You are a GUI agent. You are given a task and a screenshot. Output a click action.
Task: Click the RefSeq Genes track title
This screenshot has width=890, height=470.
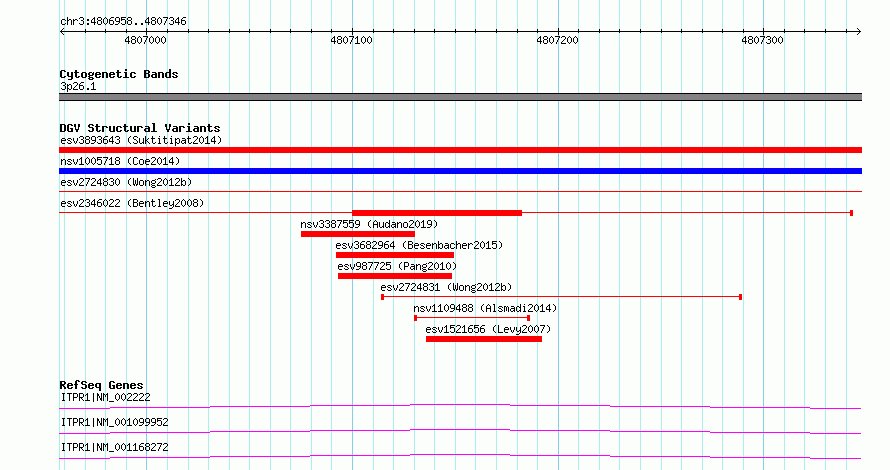pos(101,385)
